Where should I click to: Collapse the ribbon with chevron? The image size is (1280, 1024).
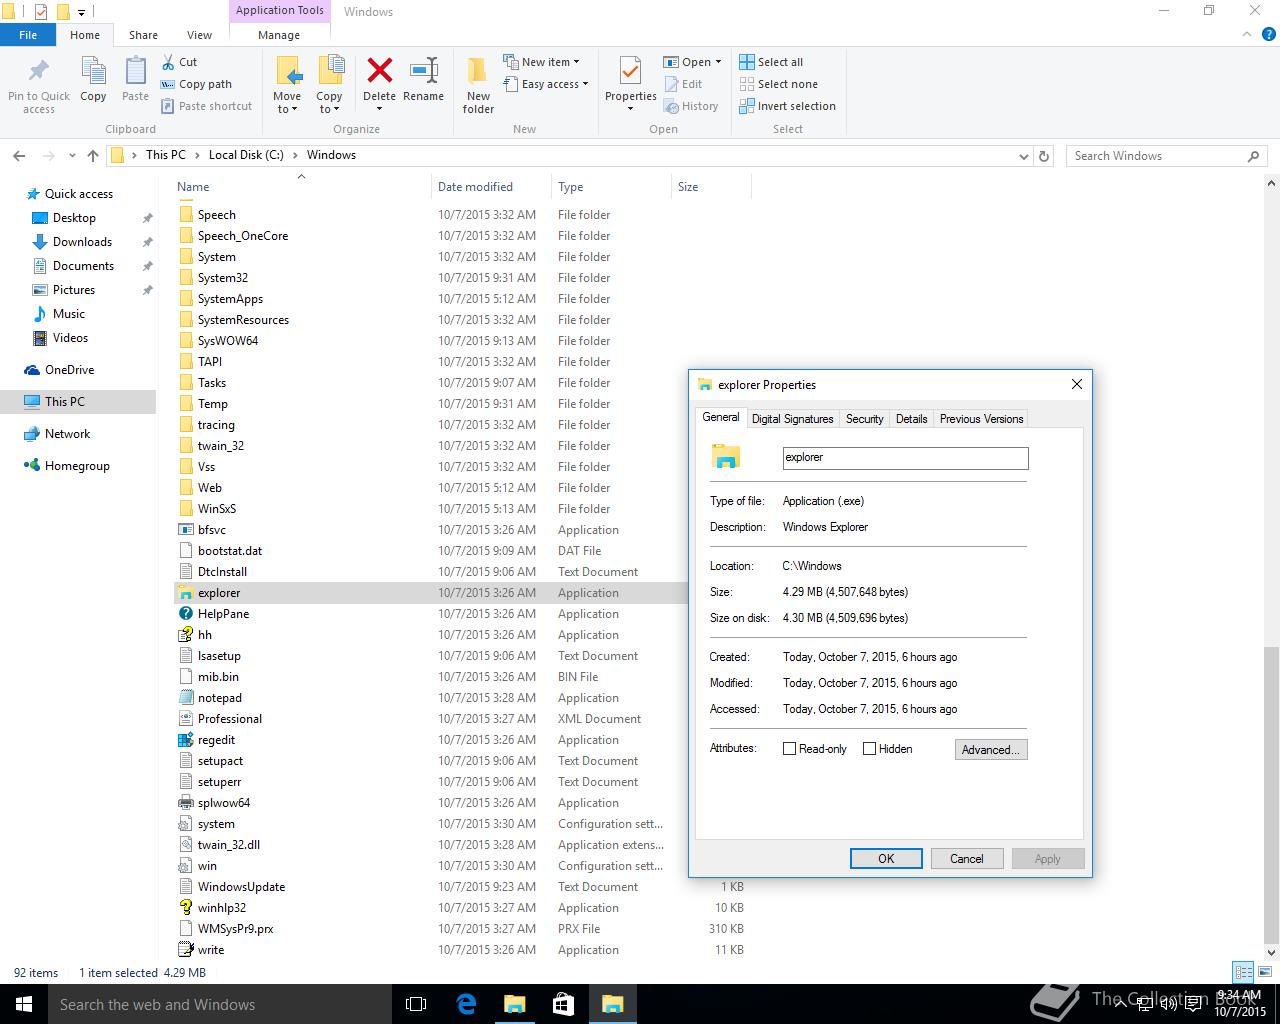[x=1247, y=34]
